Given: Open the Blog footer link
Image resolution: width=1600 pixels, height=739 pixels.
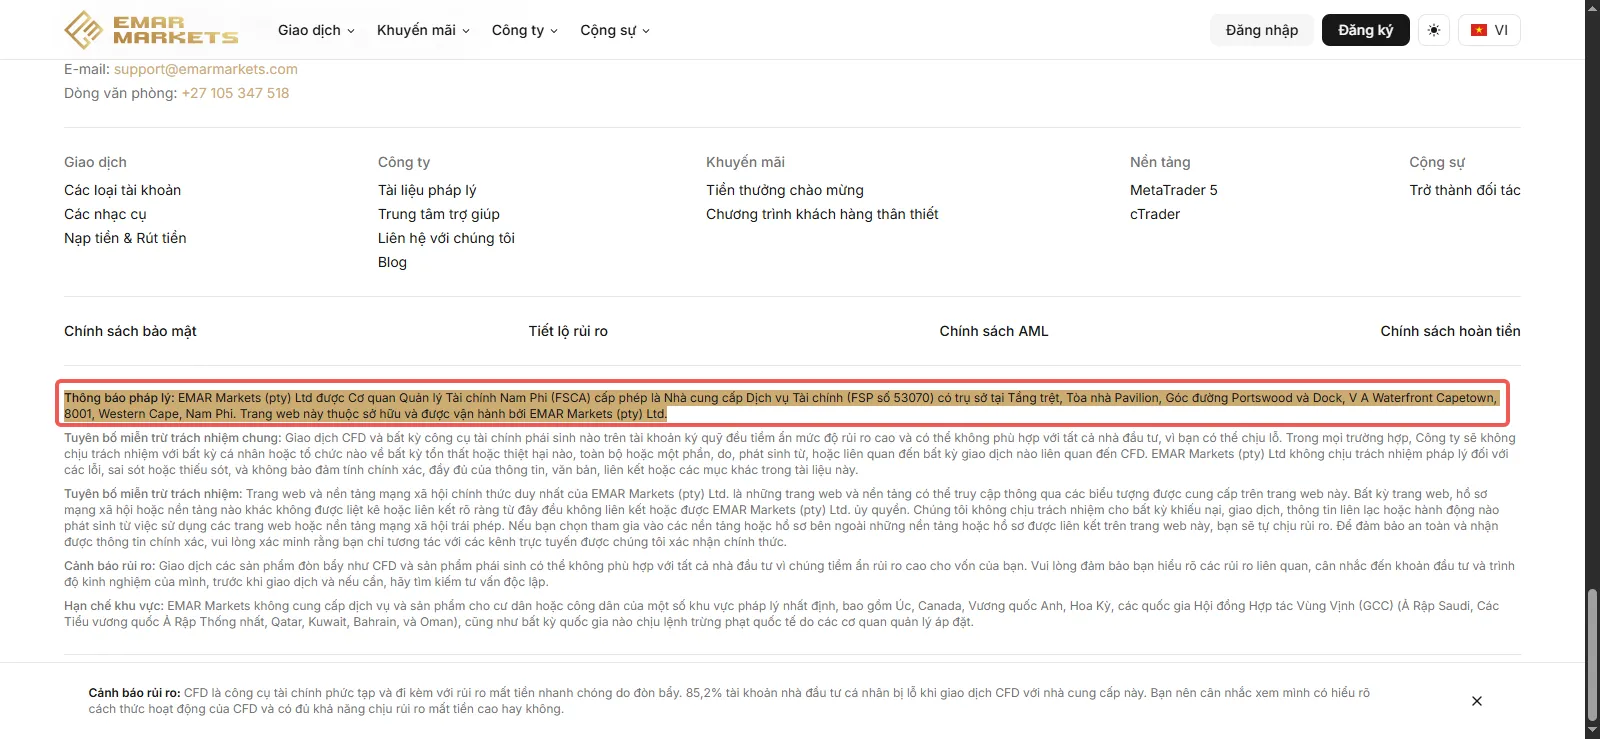Looking at the screenshot, I should click(x=392, y=262).
